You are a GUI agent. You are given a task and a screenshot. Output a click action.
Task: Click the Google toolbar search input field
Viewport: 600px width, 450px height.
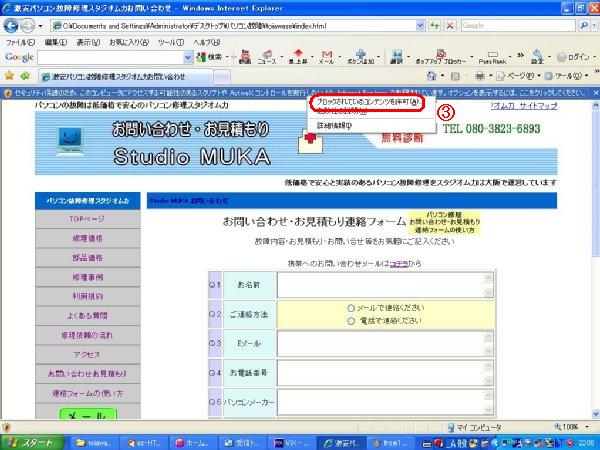[110, 57]
